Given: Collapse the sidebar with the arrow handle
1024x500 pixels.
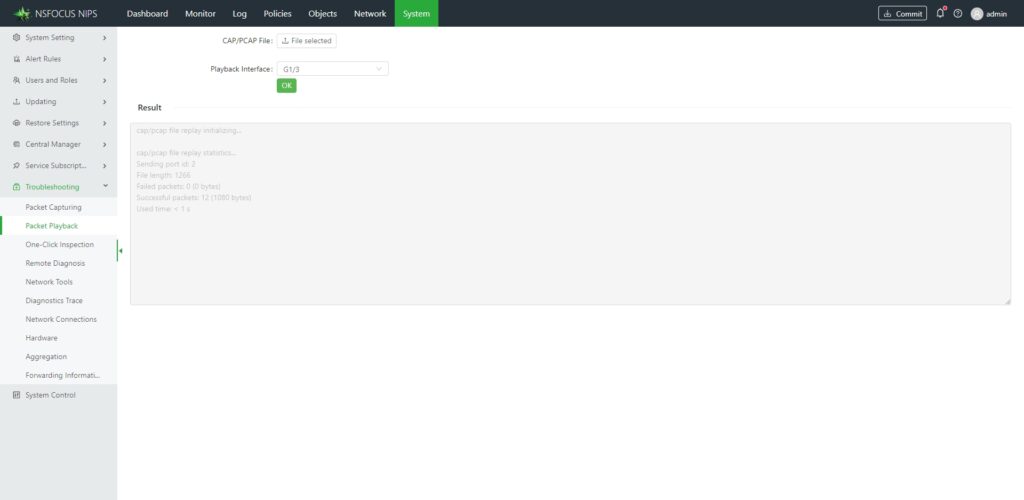Looking at the screenshot, I should [x=120, y=251].
